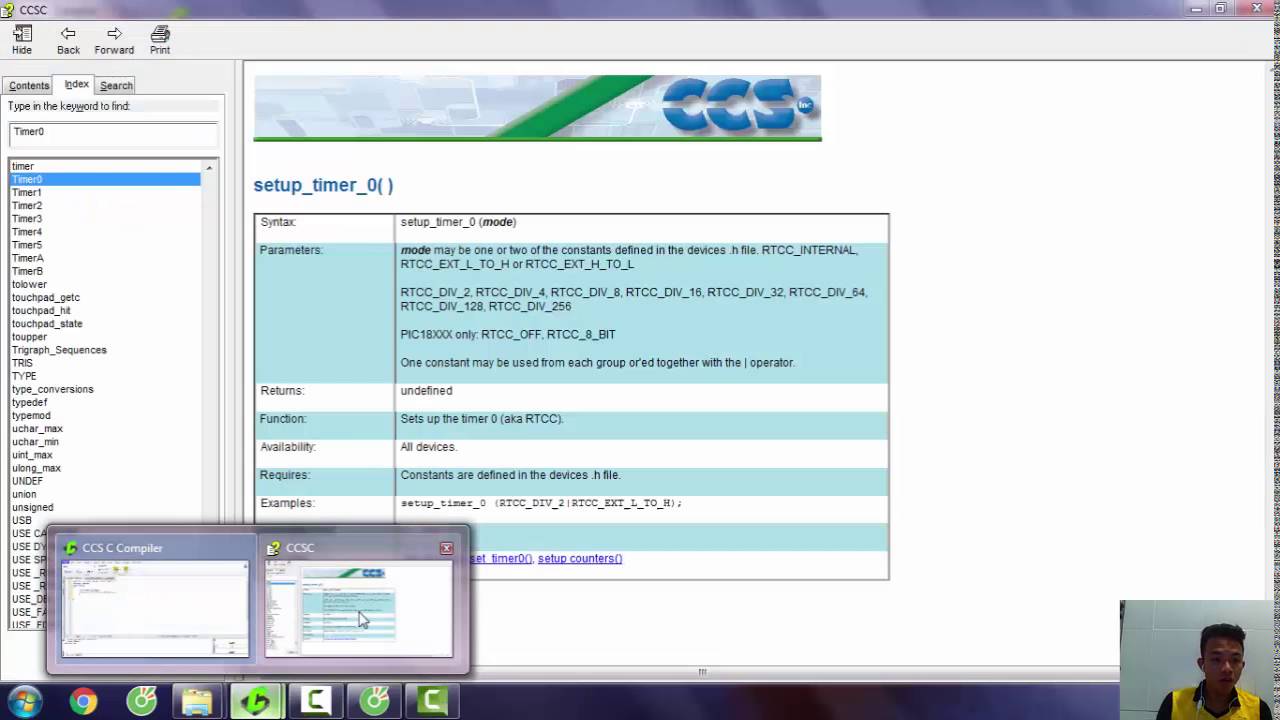
Task: Switch to the Search tab
Action: click(x=116, y=86)
